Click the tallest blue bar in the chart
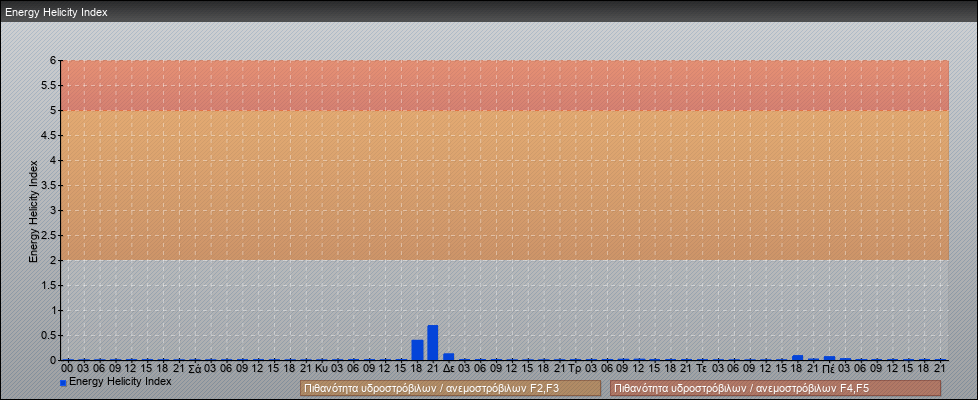 pos(433,343)
